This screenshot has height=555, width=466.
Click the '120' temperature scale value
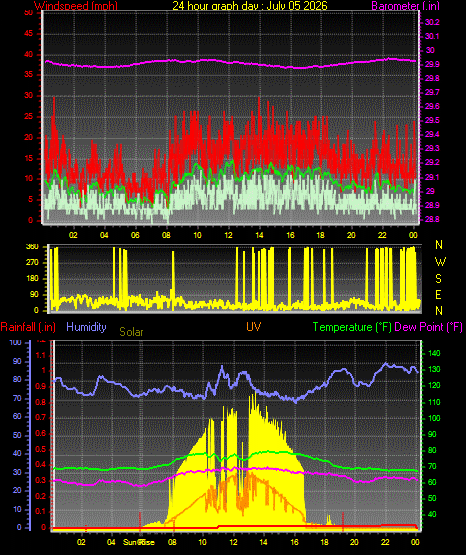click(x=434, y=385)
